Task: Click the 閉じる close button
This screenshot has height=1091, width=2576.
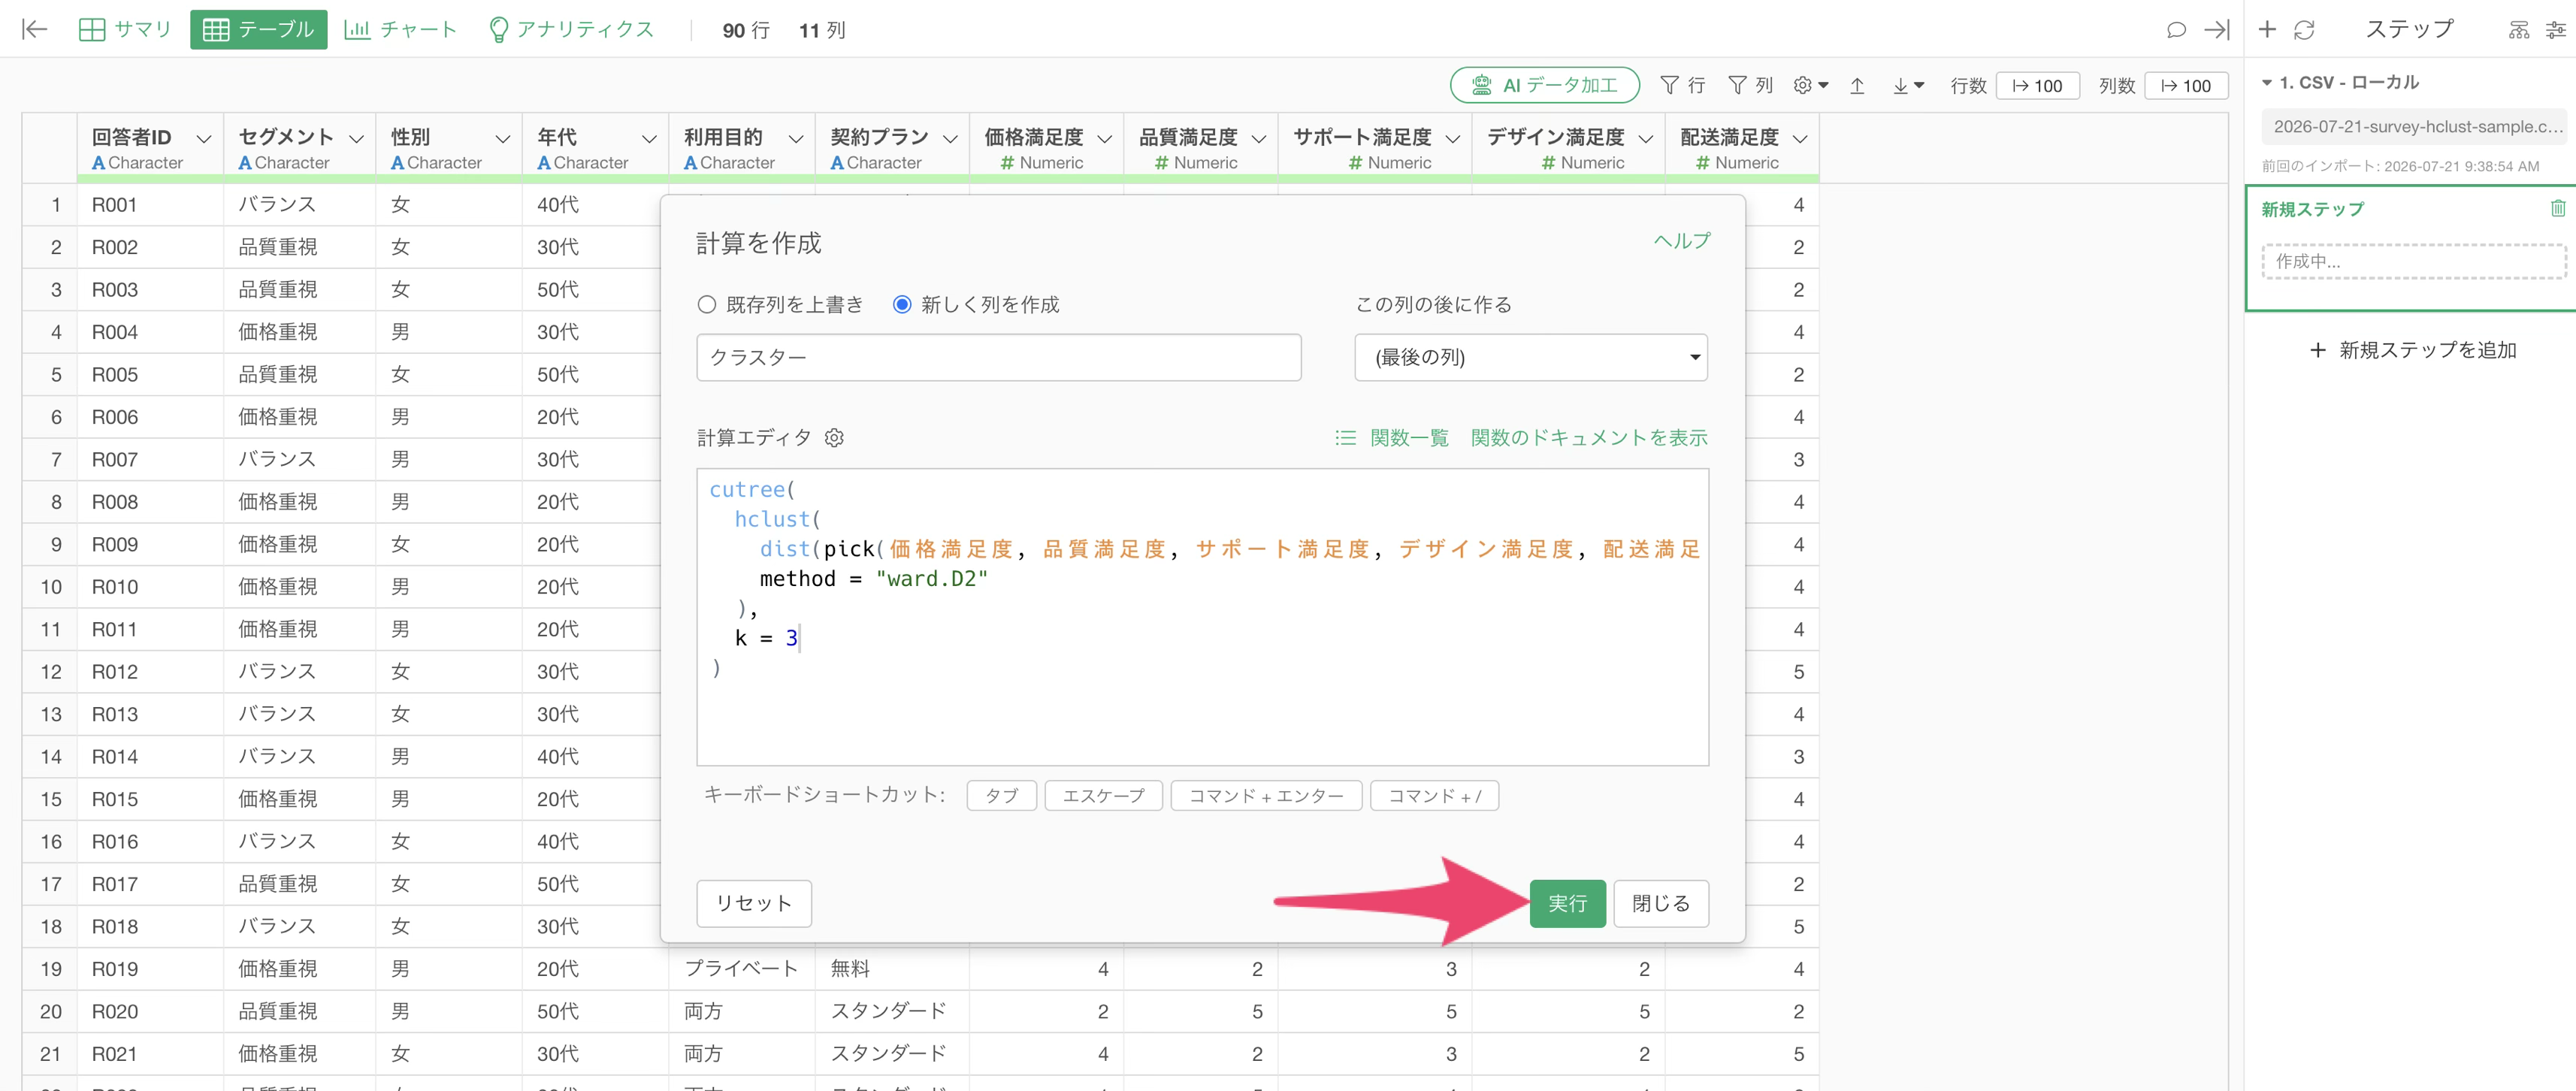Action: 1660,903
